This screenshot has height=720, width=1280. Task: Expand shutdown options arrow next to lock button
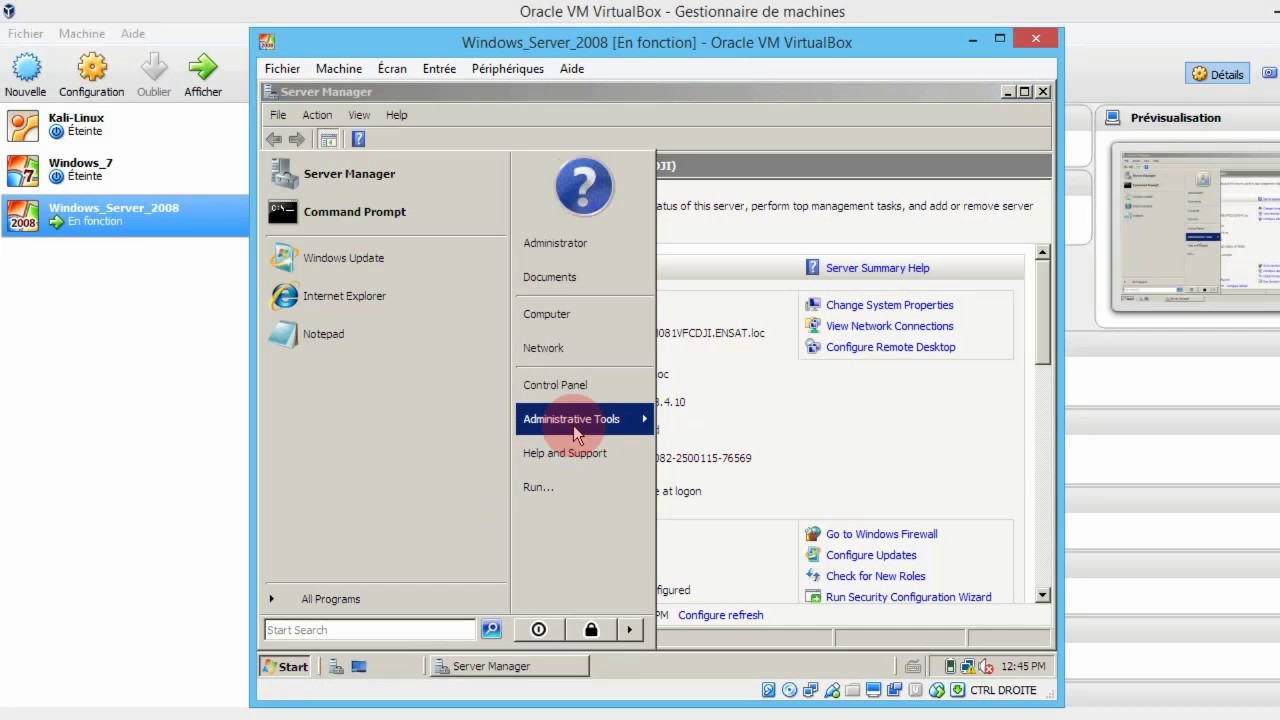629,630
